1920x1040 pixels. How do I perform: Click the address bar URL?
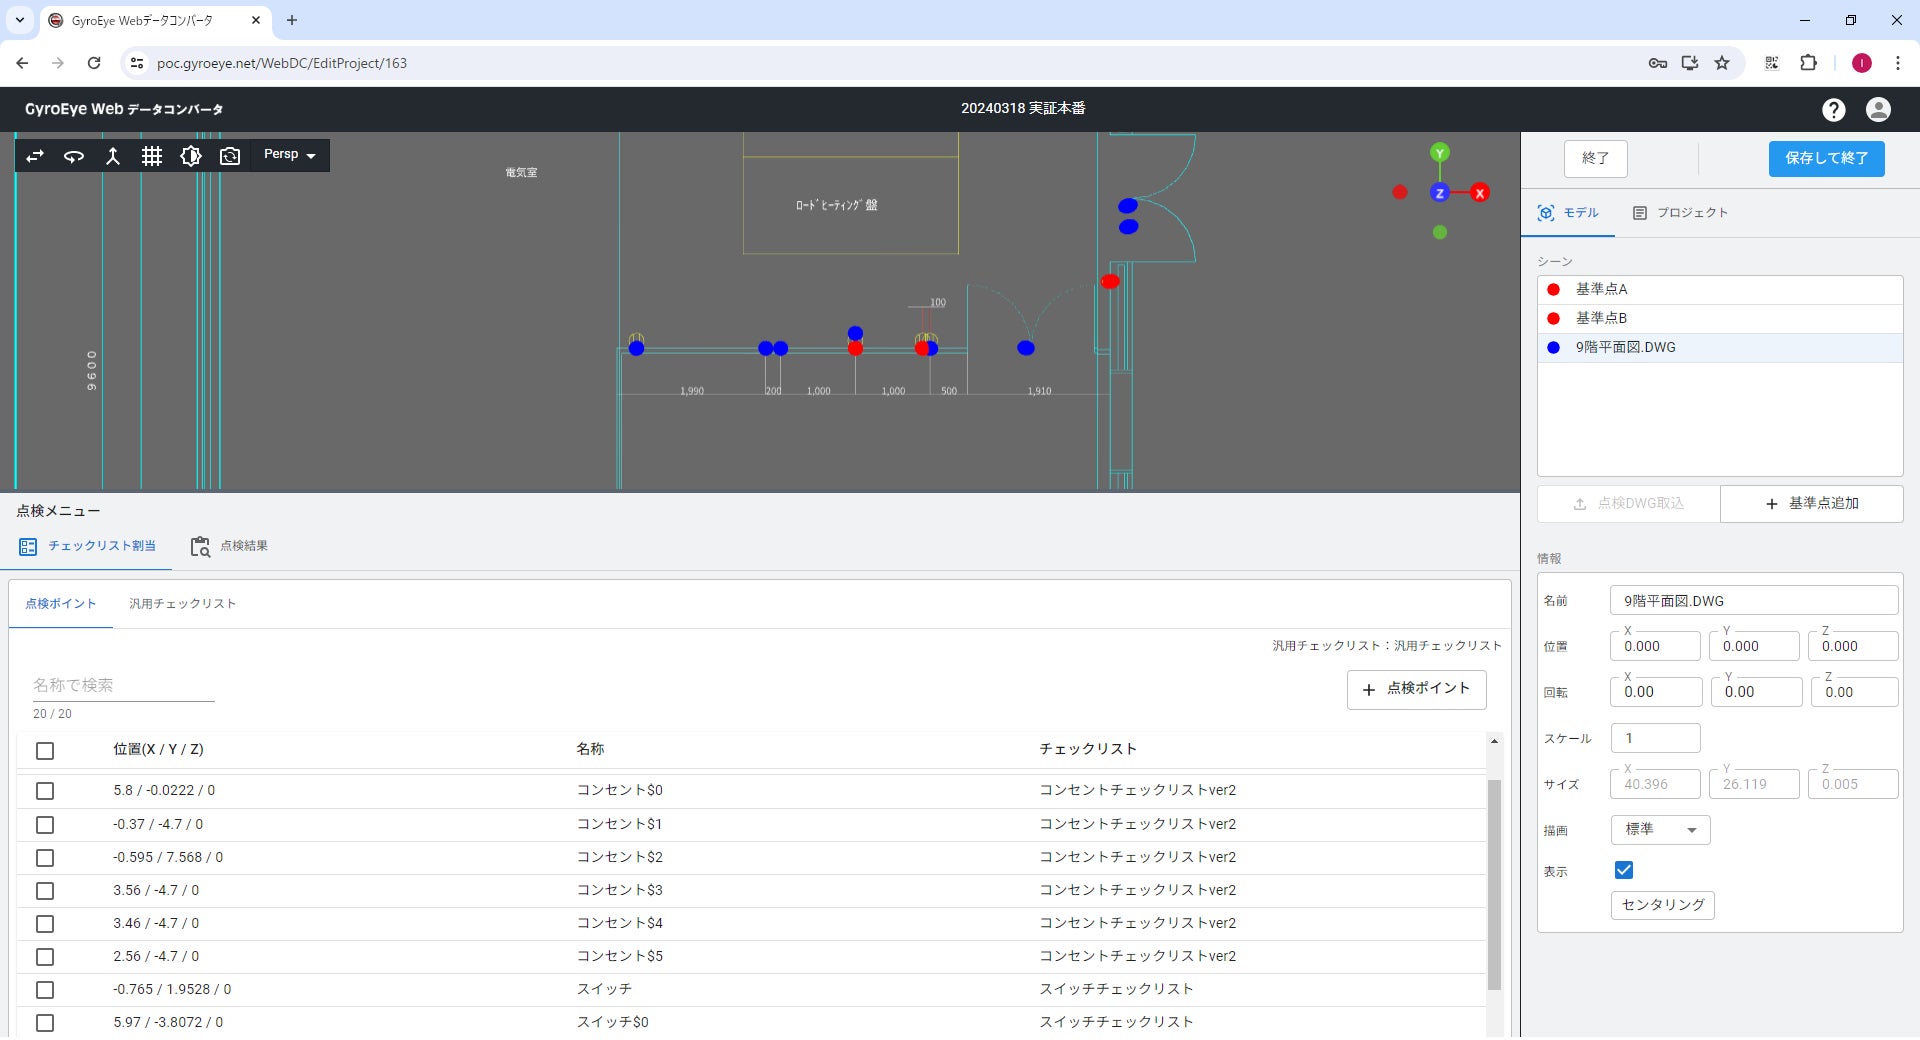pos(282,63)
